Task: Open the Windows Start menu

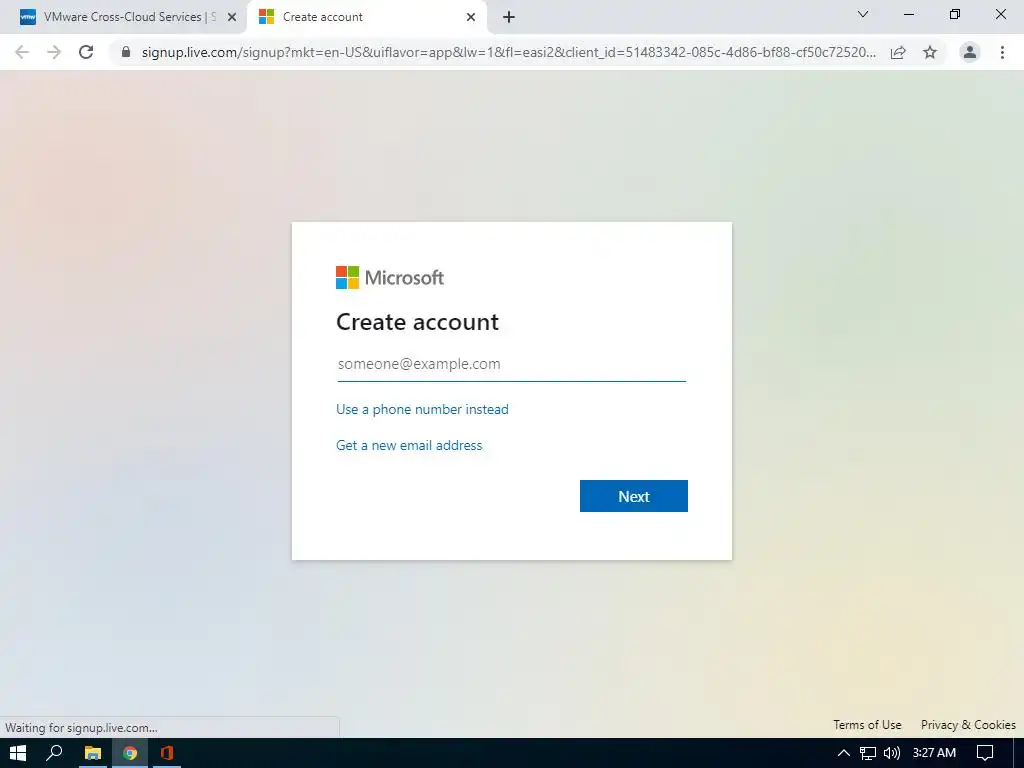Action: (18, 753)
